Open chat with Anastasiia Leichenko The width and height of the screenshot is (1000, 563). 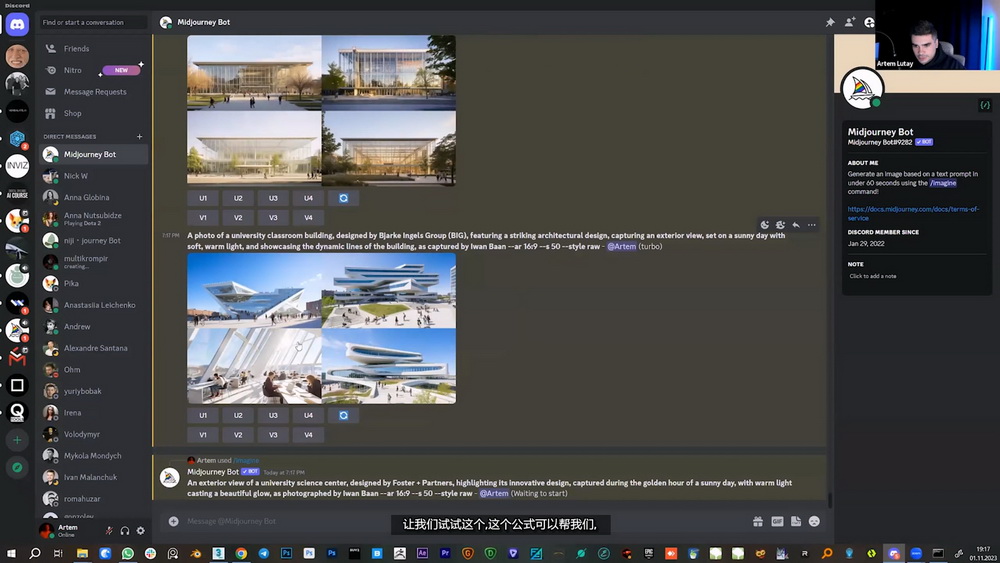coord(93,305)
